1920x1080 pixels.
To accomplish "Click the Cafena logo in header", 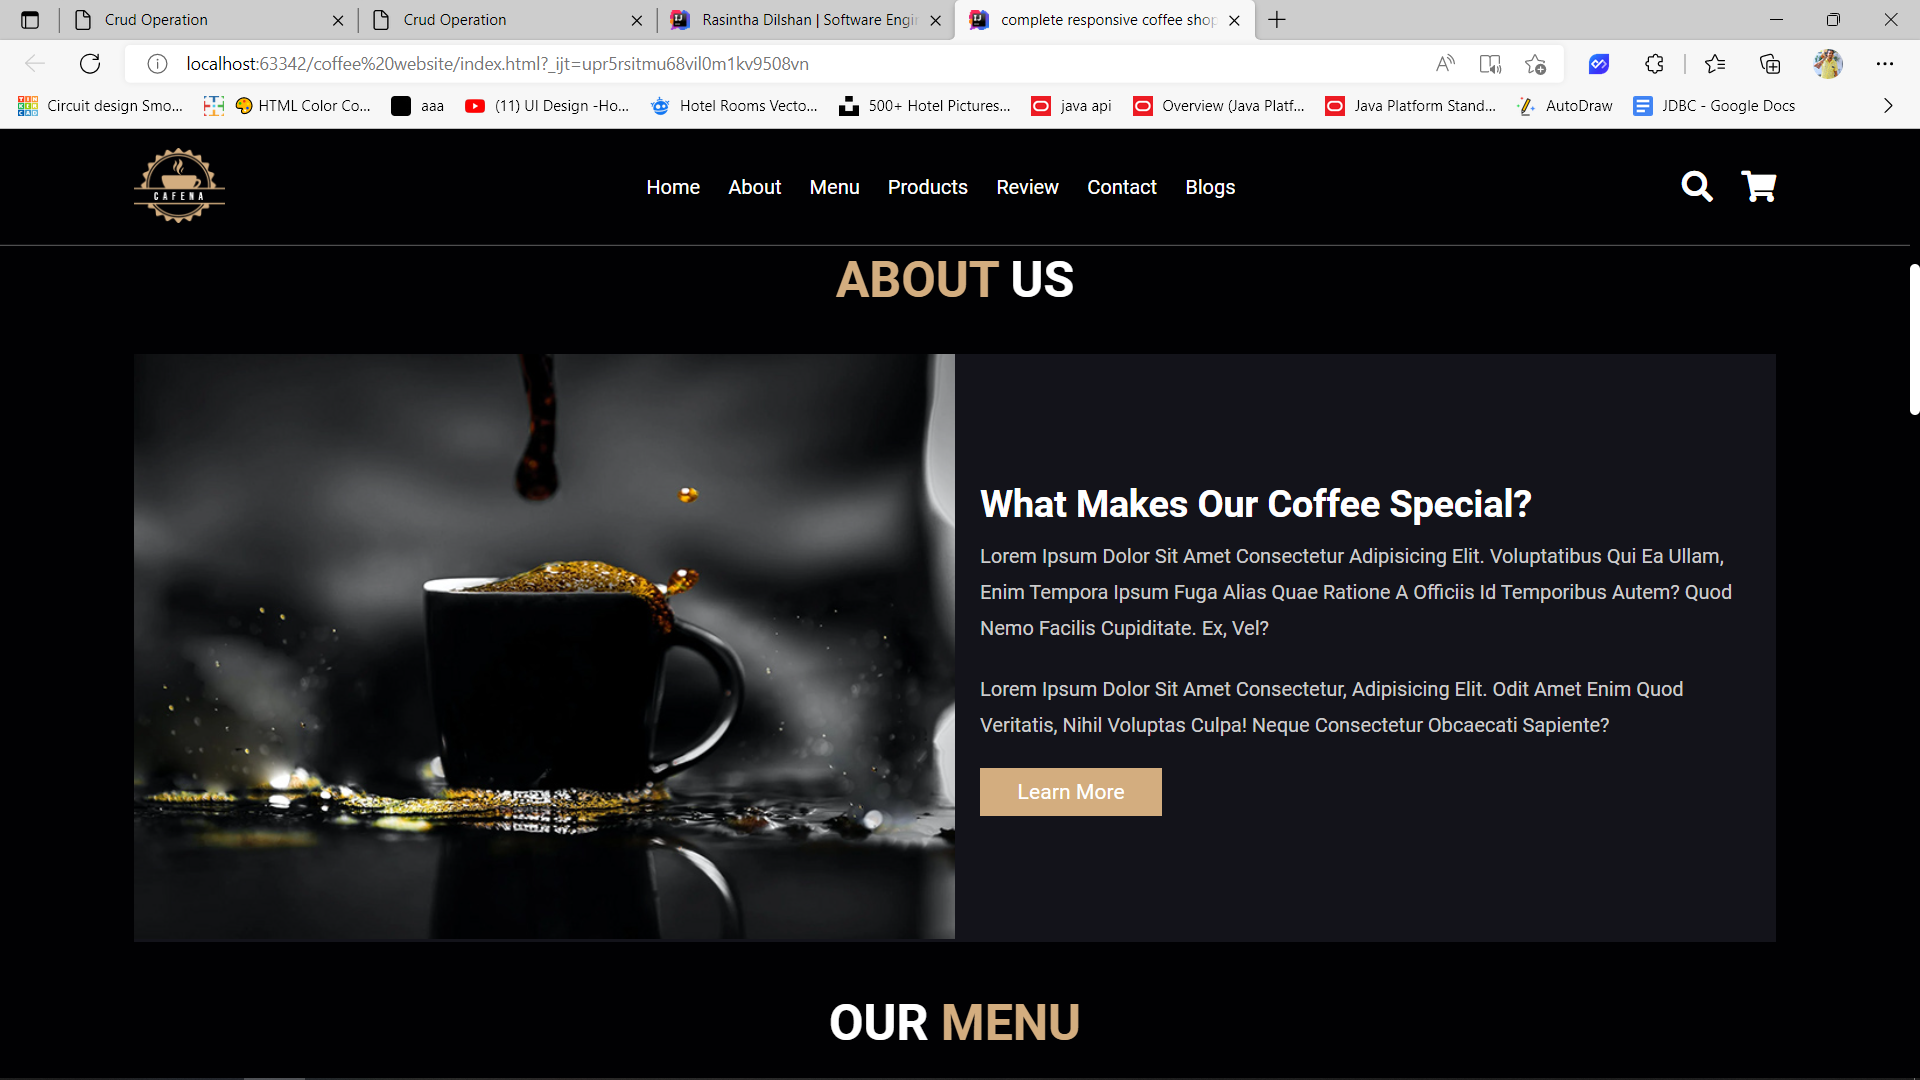I will [x=179, y=186].
